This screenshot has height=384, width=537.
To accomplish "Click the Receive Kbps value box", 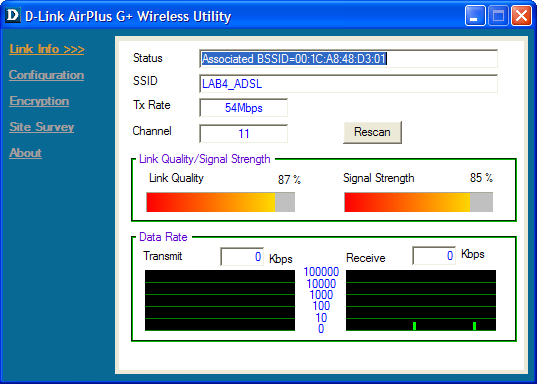I will click(434, 256).
